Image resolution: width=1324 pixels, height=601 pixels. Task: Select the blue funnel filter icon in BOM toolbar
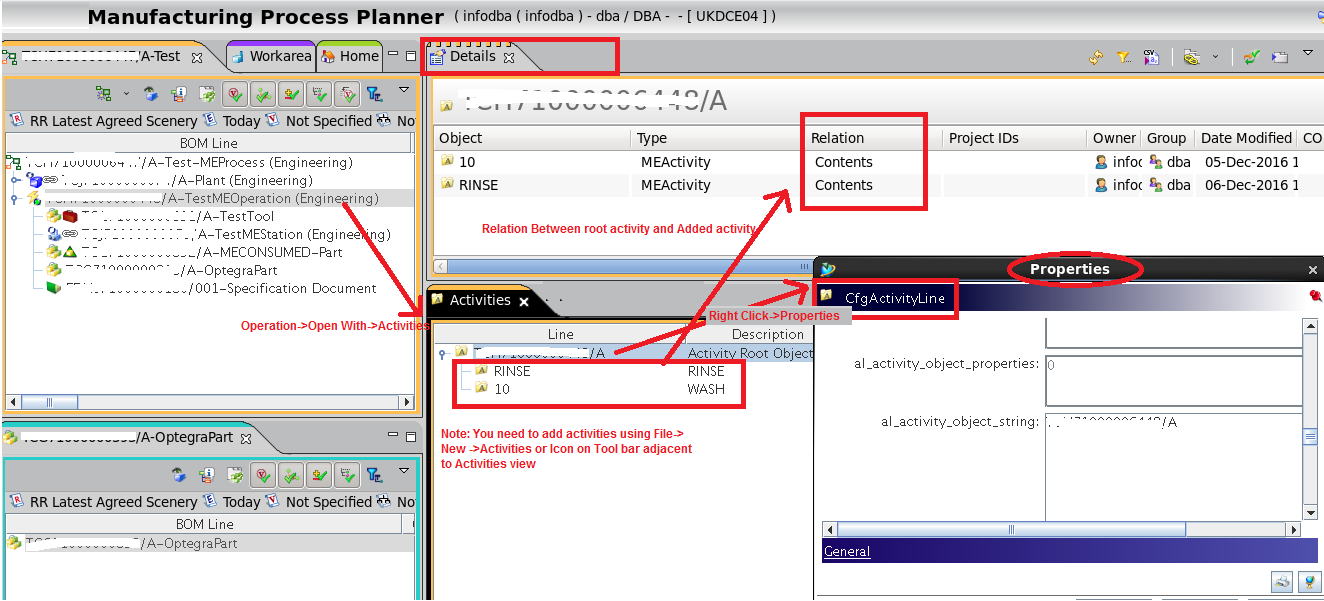pos(375,93)
